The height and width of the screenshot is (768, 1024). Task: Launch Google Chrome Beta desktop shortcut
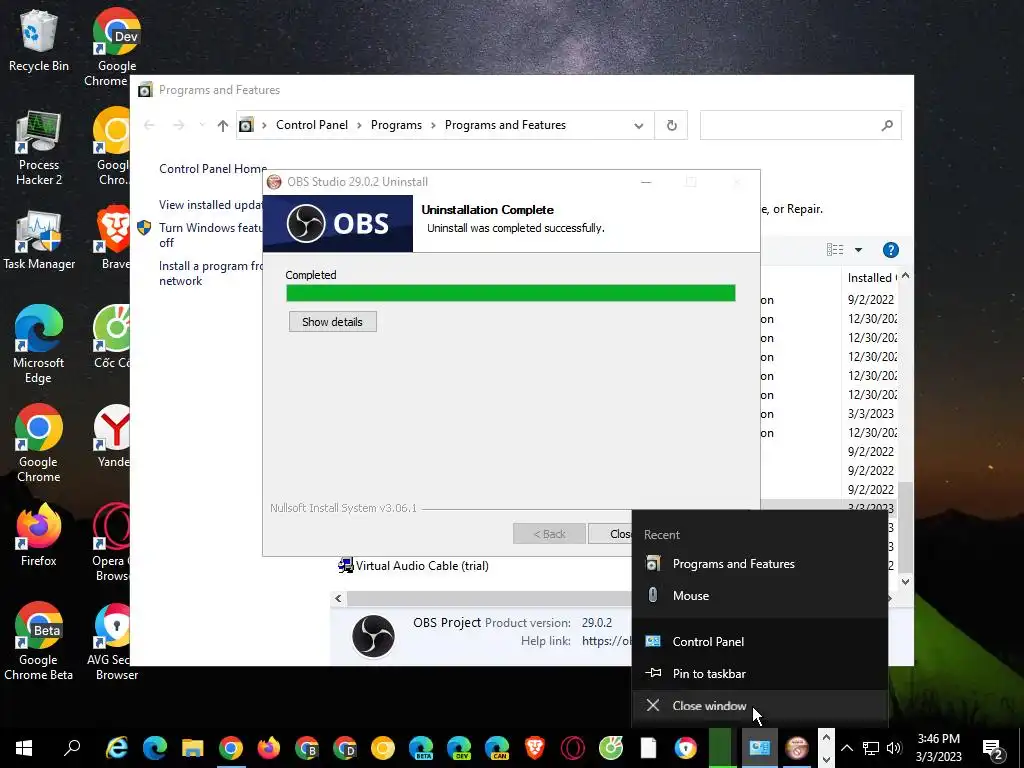tap(39, 641)
